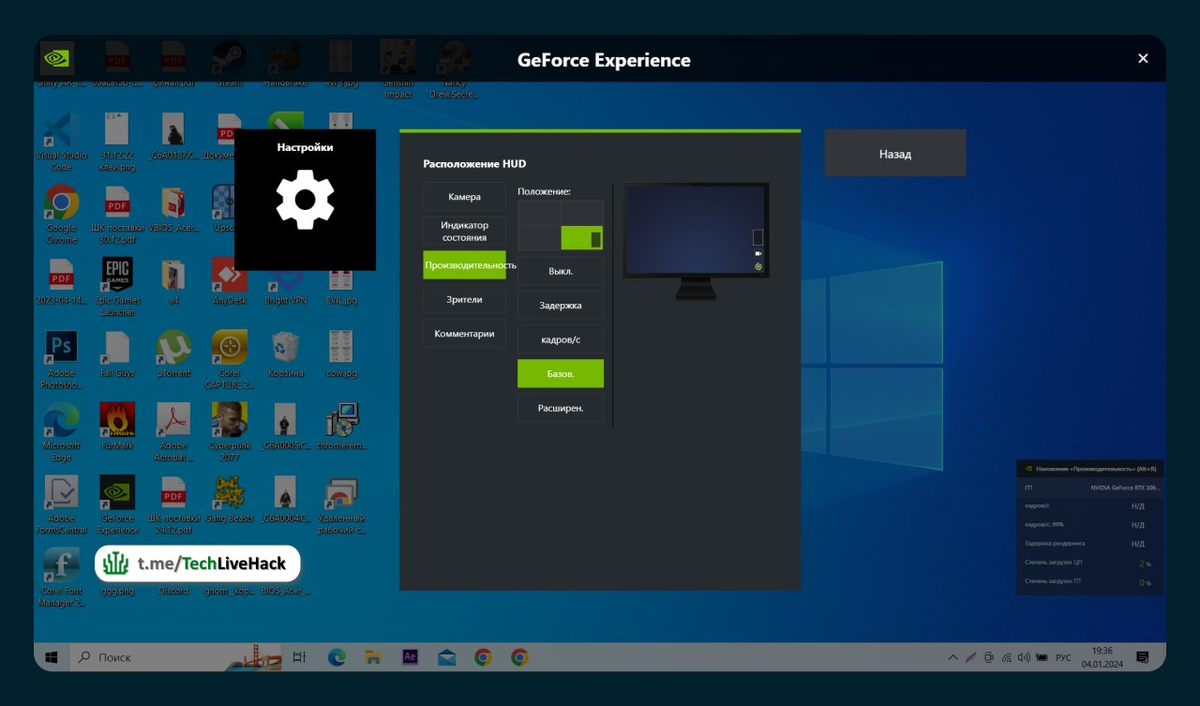Select the Базов. overlay mode
This screenshot has height=706, width=1200.
click(560, 373)
